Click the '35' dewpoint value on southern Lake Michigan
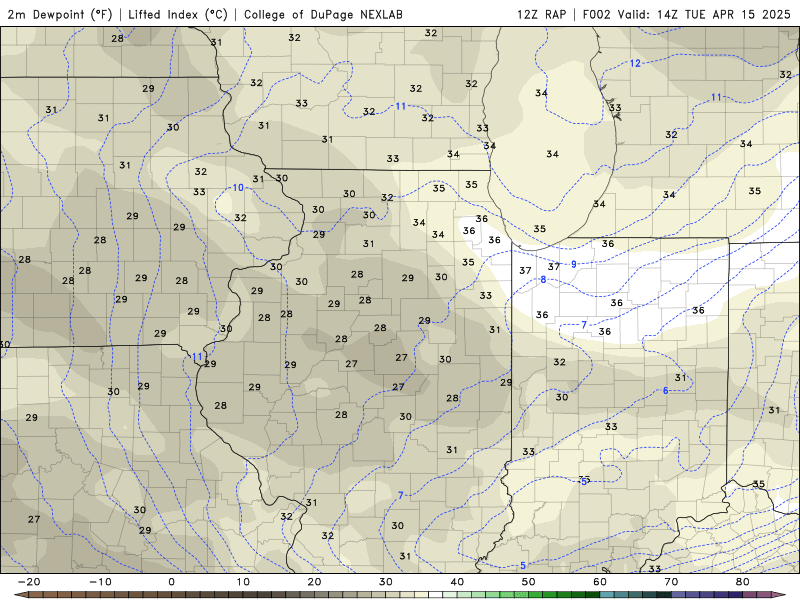Viewport: 800px width, 600px height. pos(539,229)
